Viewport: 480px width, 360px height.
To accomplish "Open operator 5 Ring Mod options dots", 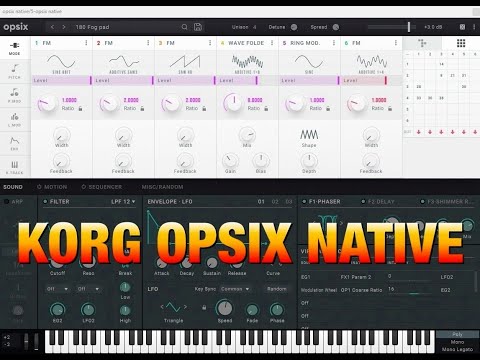I will coord(334,43).
